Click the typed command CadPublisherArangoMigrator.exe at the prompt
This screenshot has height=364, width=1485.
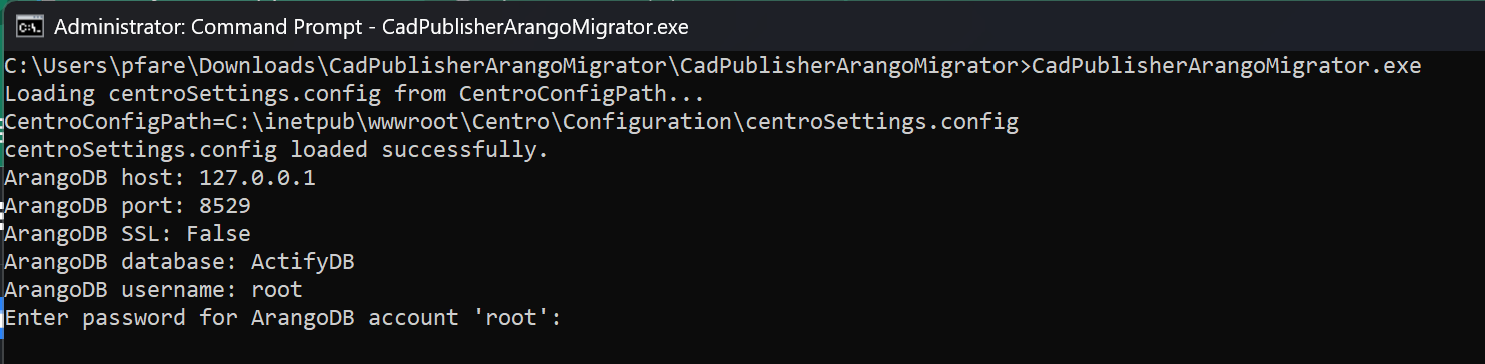point(1226,67)
